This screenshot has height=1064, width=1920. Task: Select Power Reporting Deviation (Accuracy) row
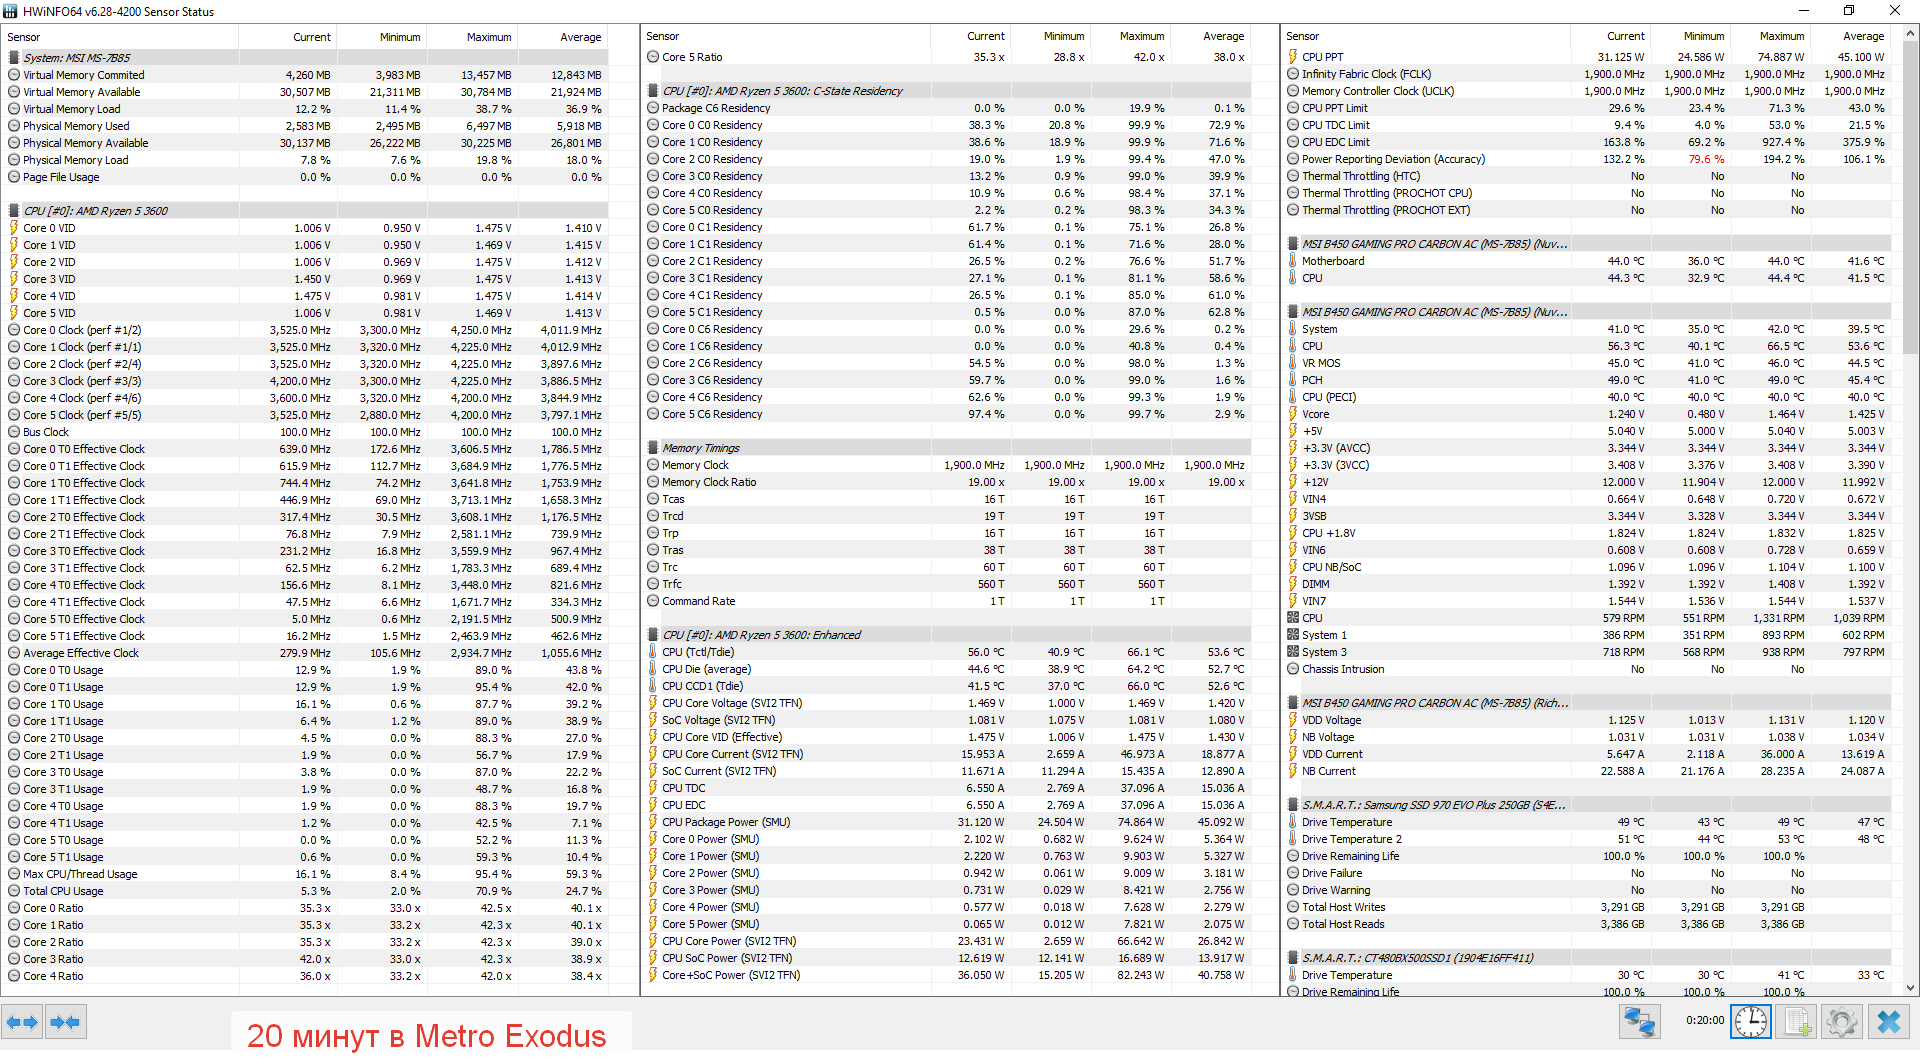pyautogui.click(x=1589, y=159)
